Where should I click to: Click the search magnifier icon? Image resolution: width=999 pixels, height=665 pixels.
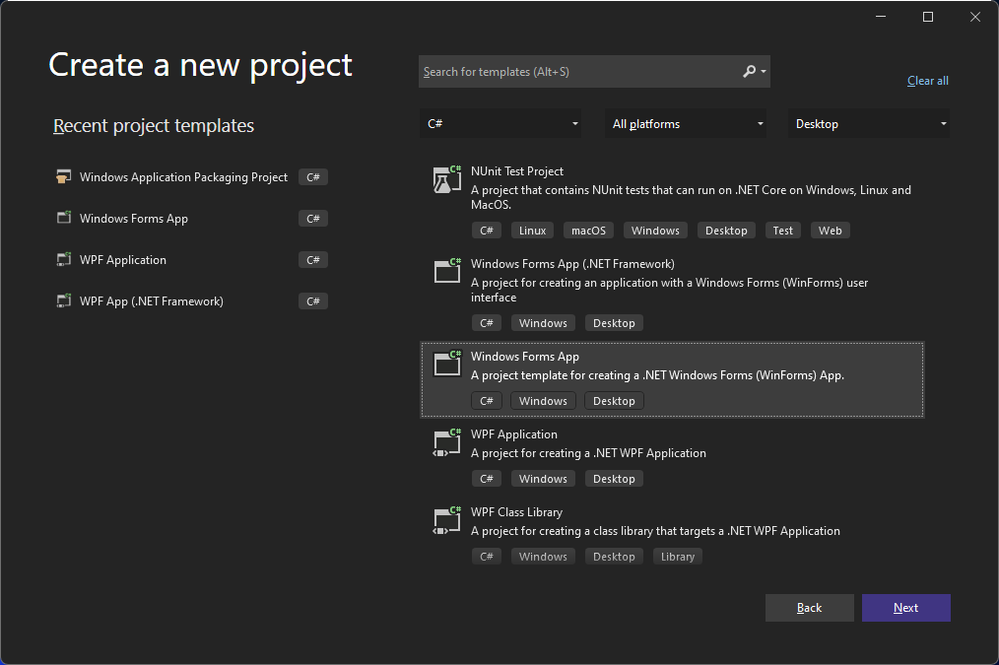click(749, 71)
